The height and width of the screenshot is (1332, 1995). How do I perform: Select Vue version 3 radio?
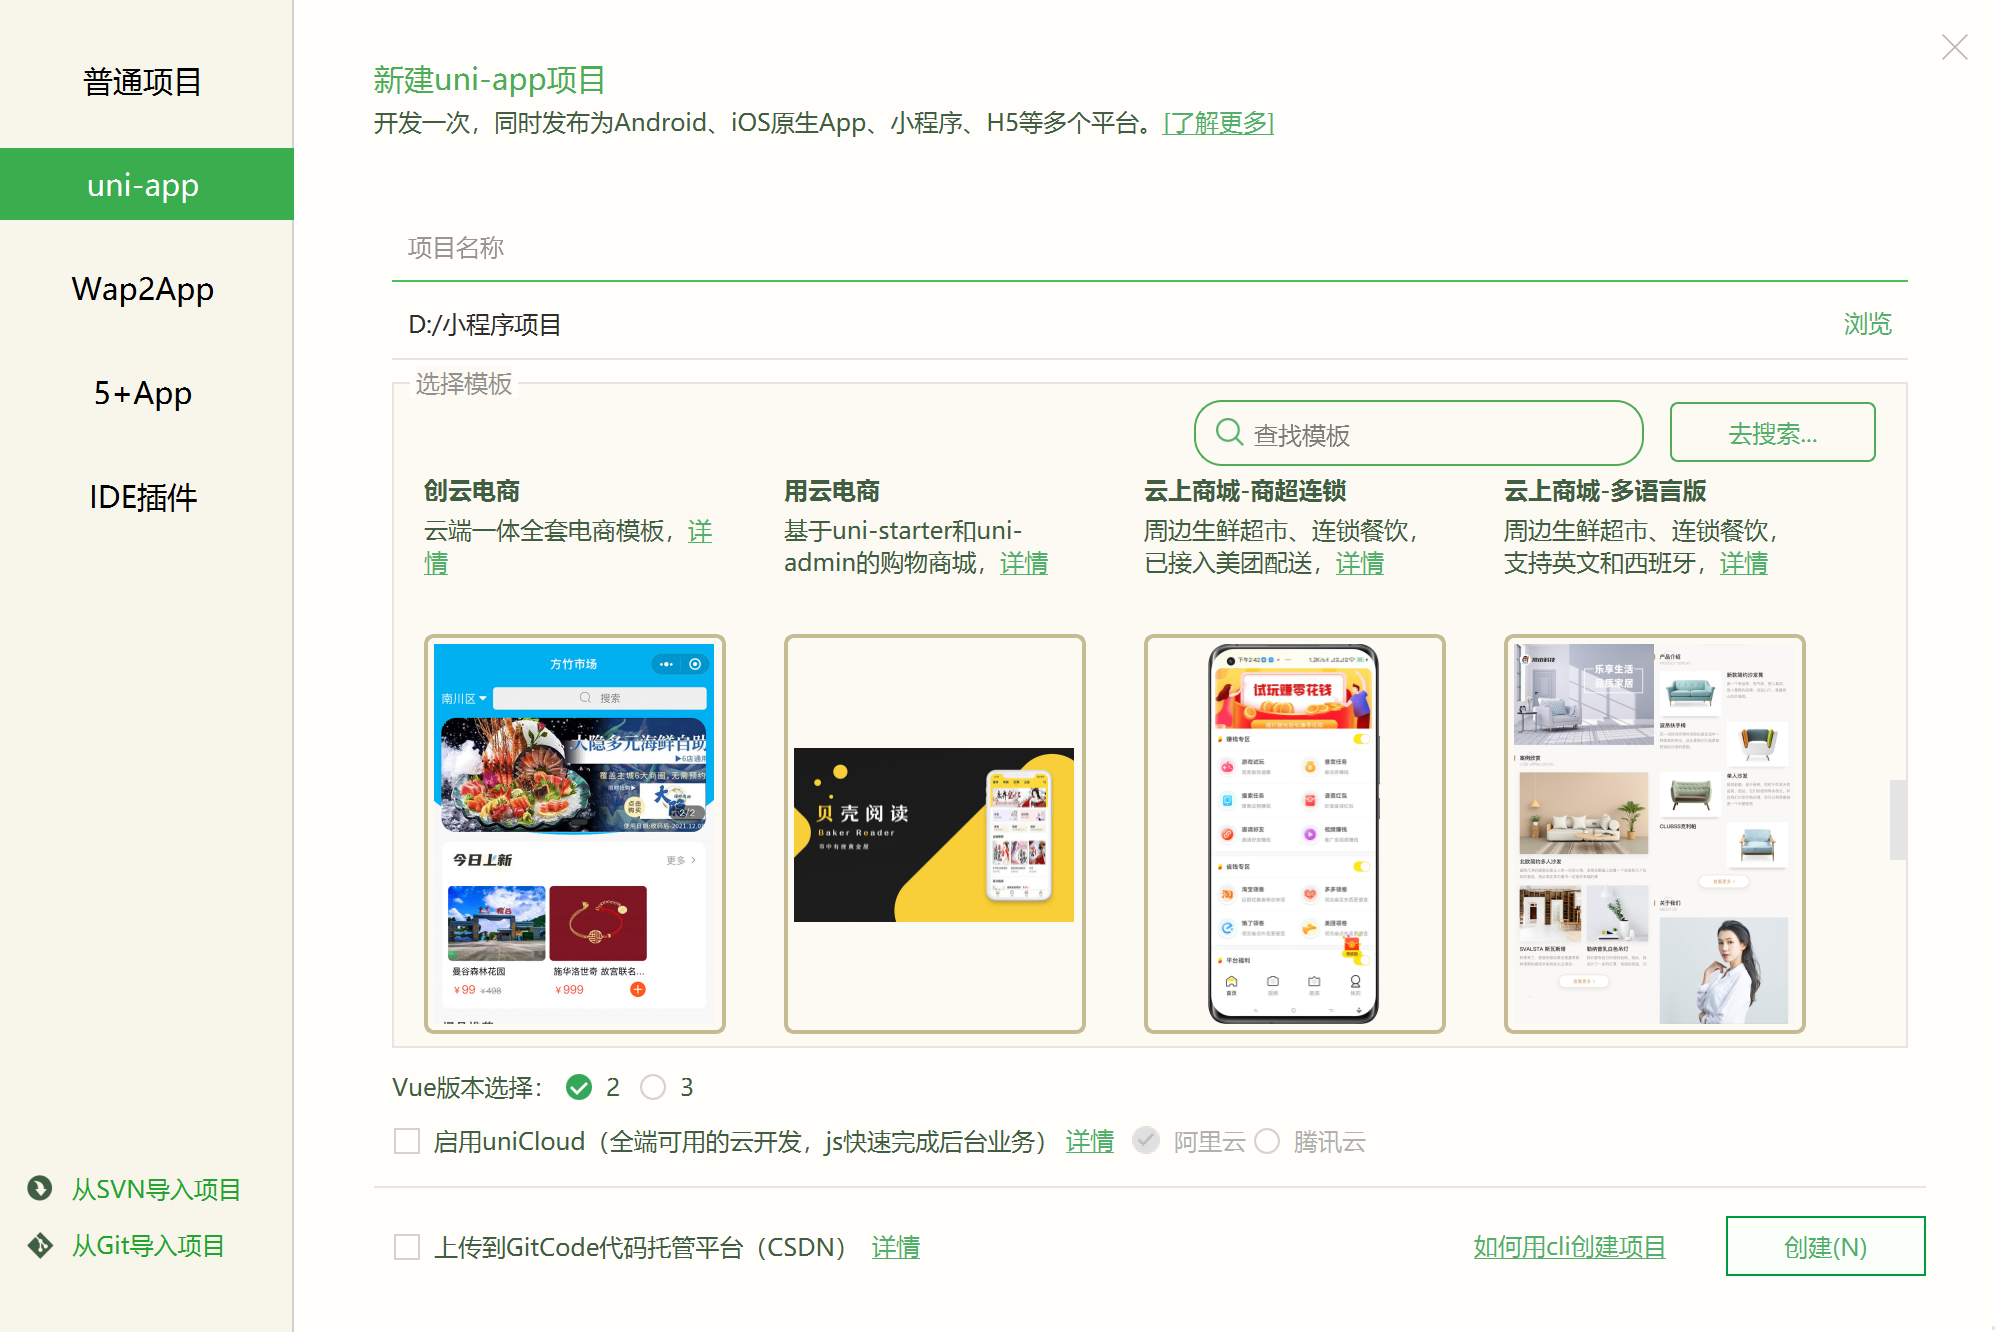(653, 1087)
